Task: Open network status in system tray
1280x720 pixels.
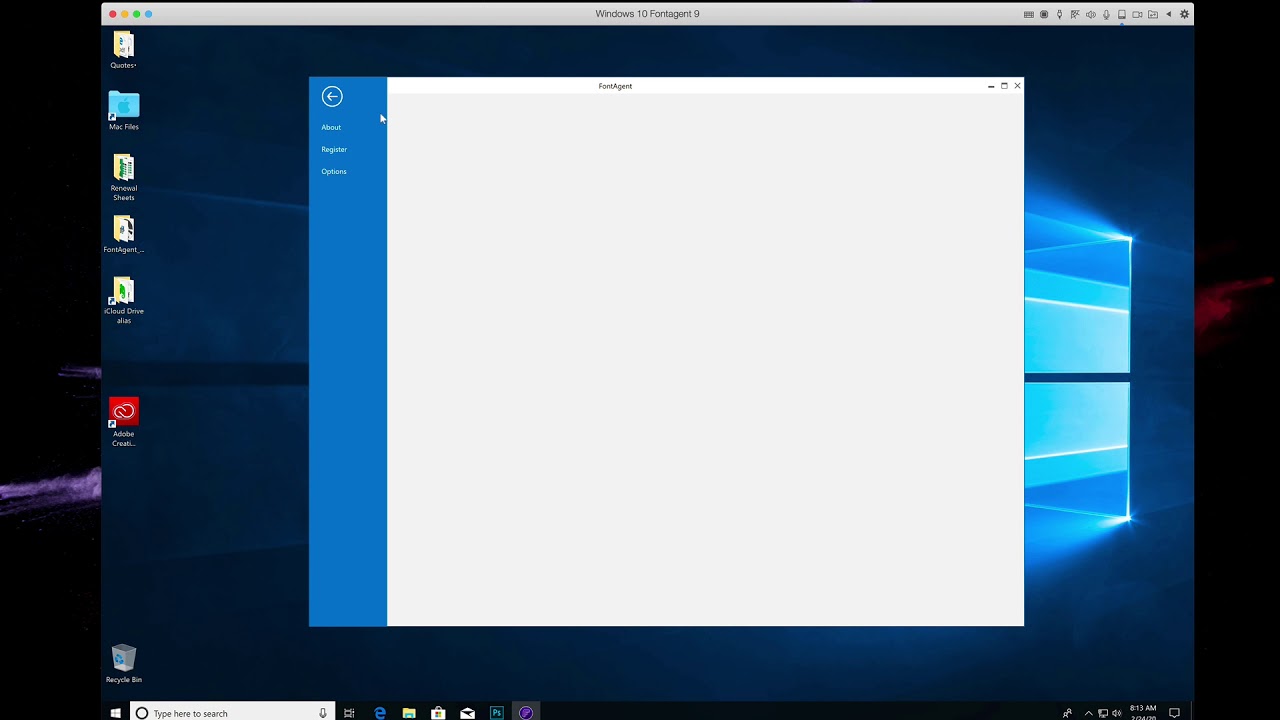Action: pos(1103,714)
